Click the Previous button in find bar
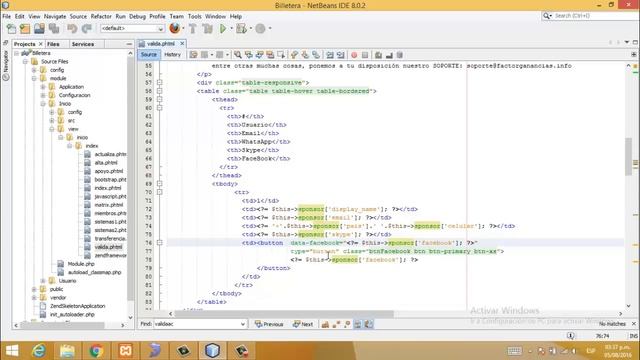Screen dimensions: 640x360 (x=269, y=324)
